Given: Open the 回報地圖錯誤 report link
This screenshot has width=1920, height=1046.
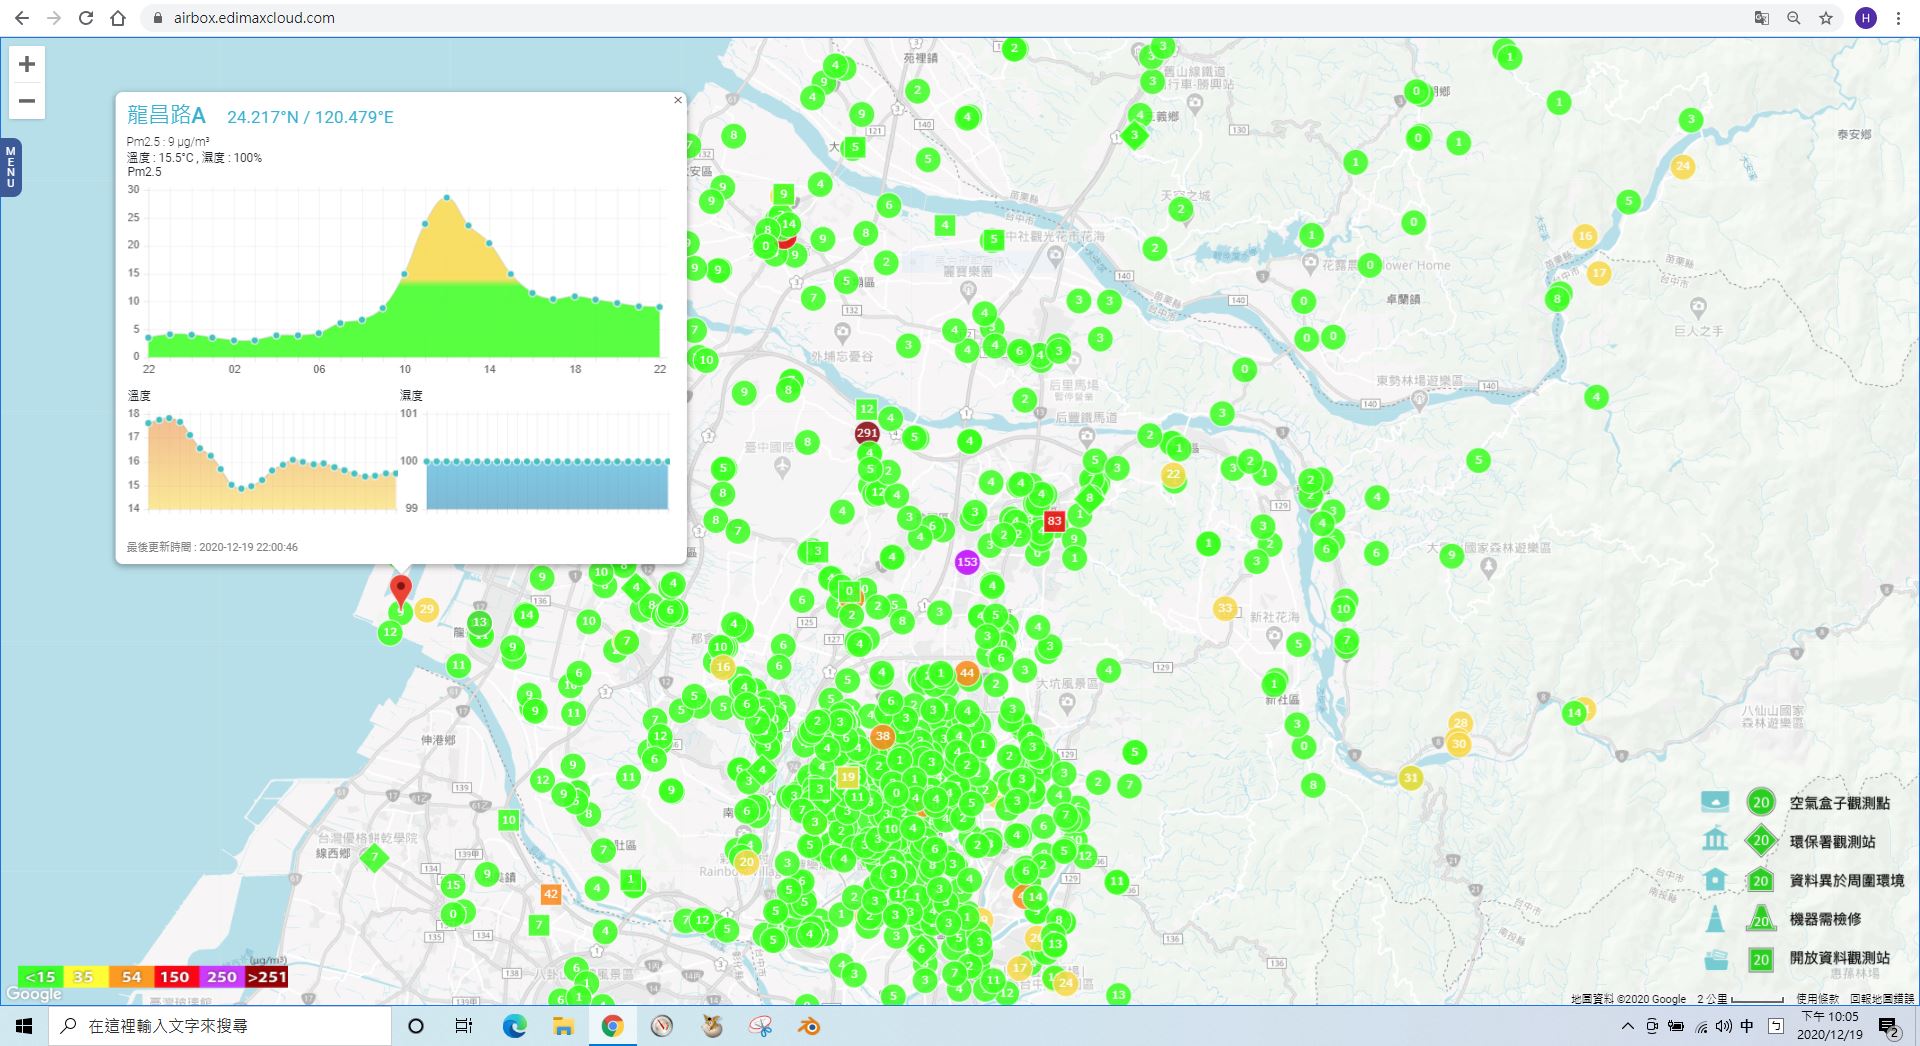Looking at the screenshot, I should [1881, 999].
